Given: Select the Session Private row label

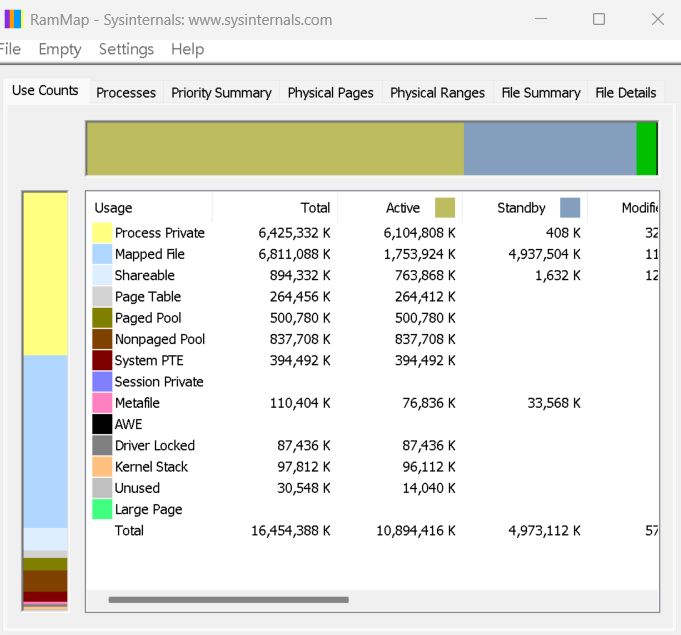Looking at the screenshot, I should (159, 382).
